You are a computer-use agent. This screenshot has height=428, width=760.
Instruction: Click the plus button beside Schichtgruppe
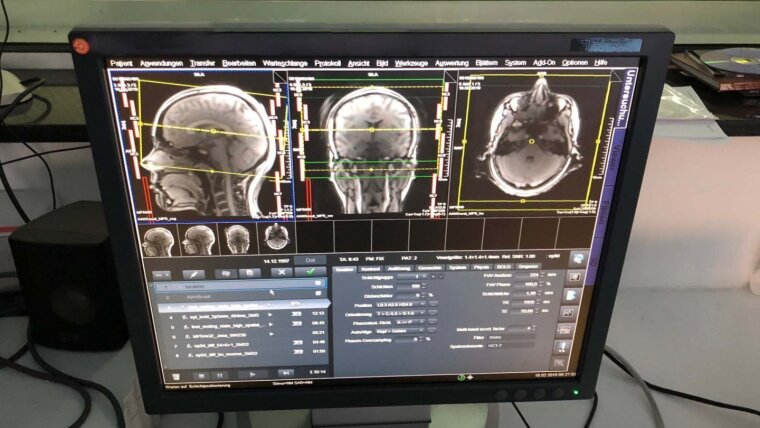(x=433, y=277)
